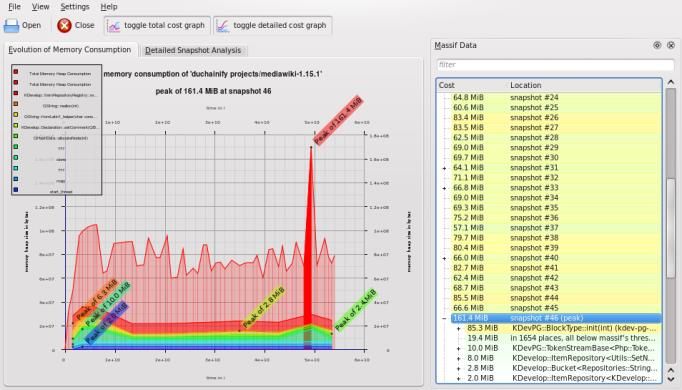Toggle total cost graph button

[157, 26]
